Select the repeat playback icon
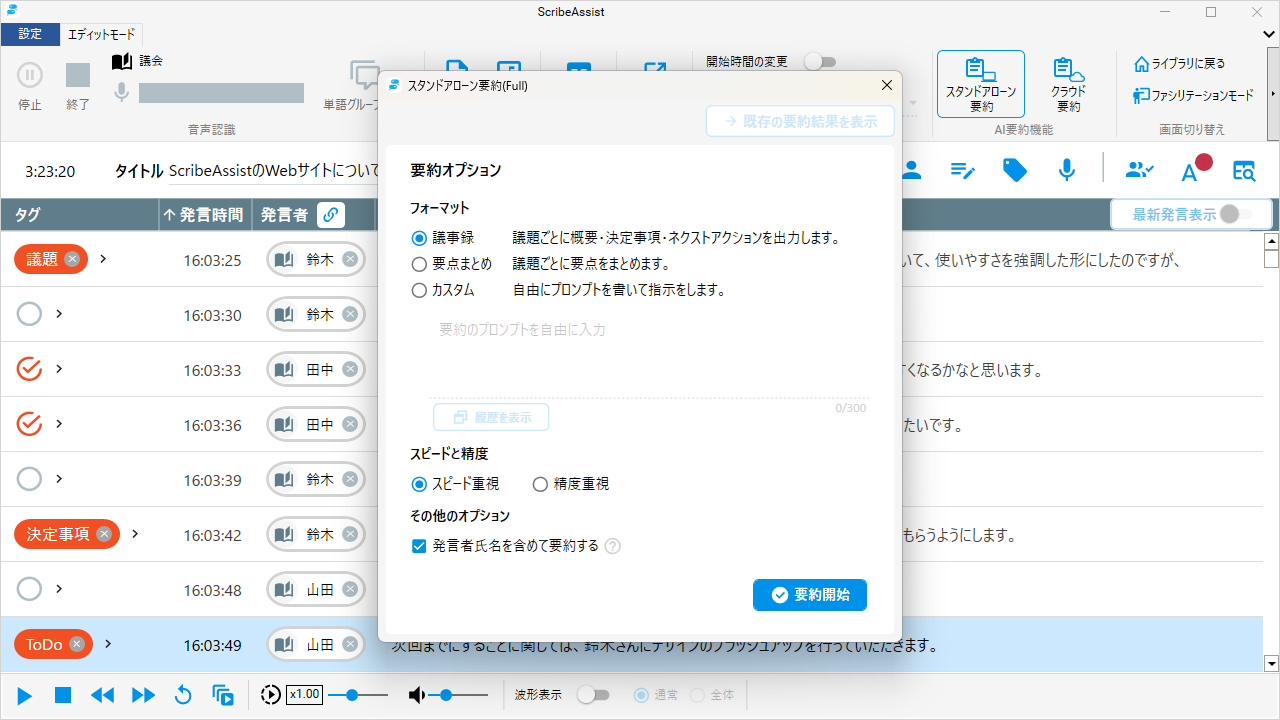 (x=183, y=694)
